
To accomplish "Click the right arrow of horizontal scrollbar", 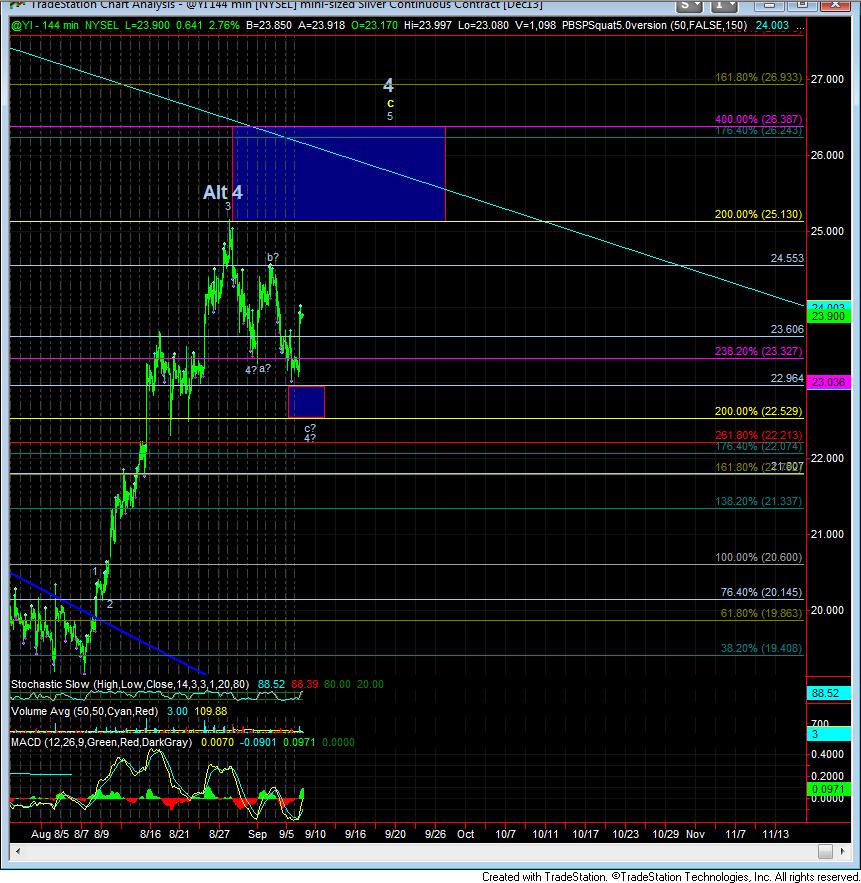I will (843, 851).
